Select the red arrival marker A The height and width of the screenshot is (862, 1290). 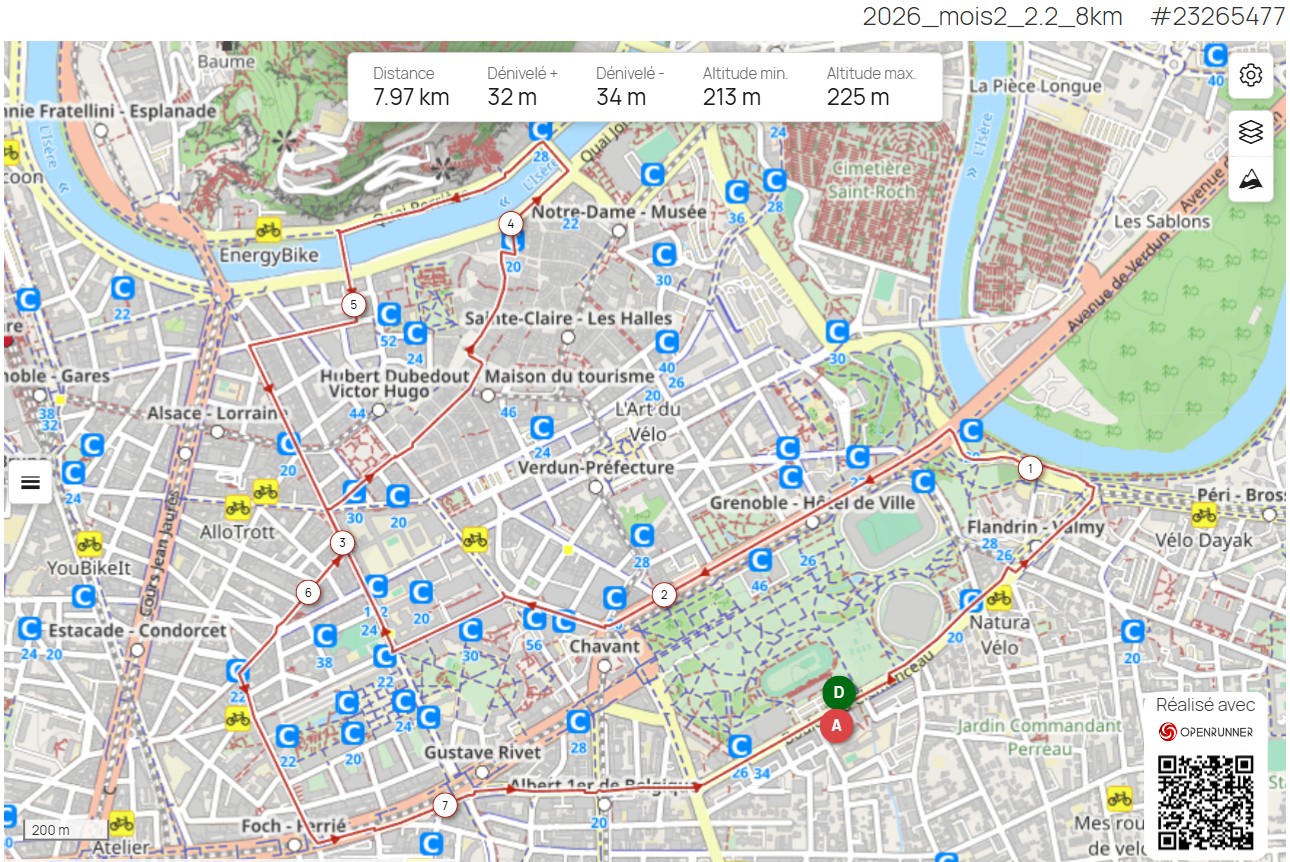(836, 727)
